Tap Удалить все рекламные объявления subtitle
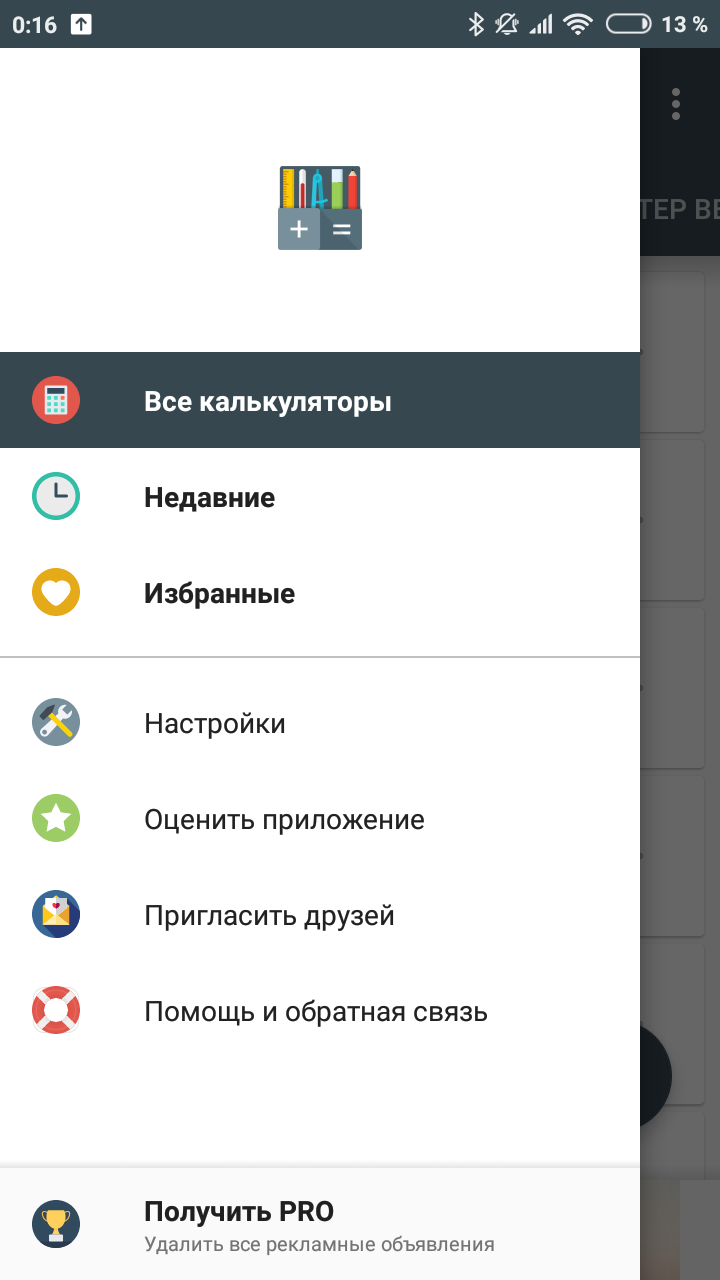 [319, 1245]
